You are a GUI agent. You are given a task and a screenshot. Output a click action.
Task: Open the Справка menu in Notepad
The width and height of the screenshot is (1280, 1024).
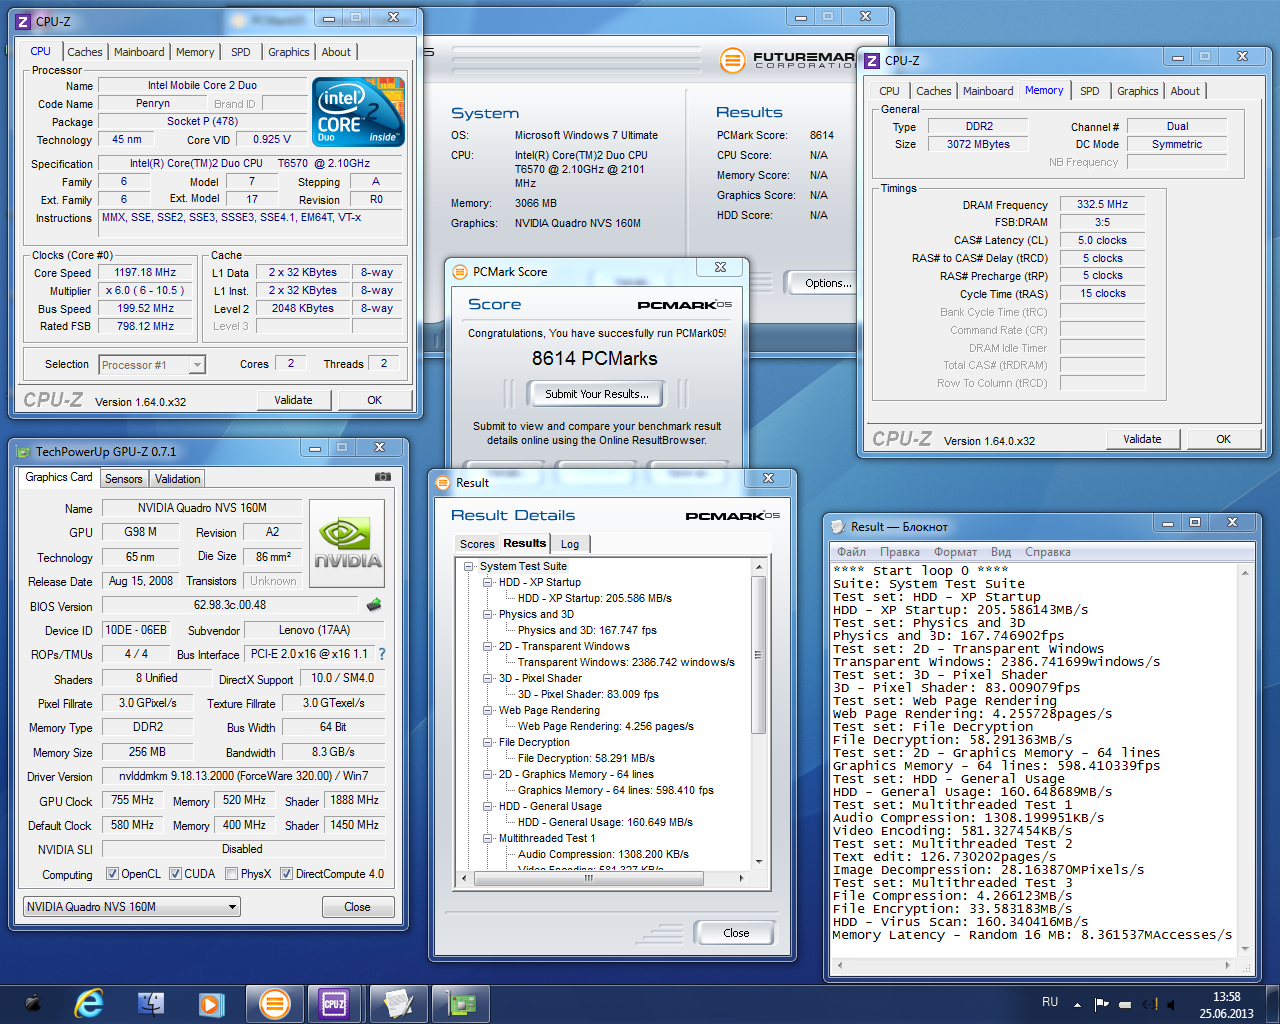click(1048, 552)
